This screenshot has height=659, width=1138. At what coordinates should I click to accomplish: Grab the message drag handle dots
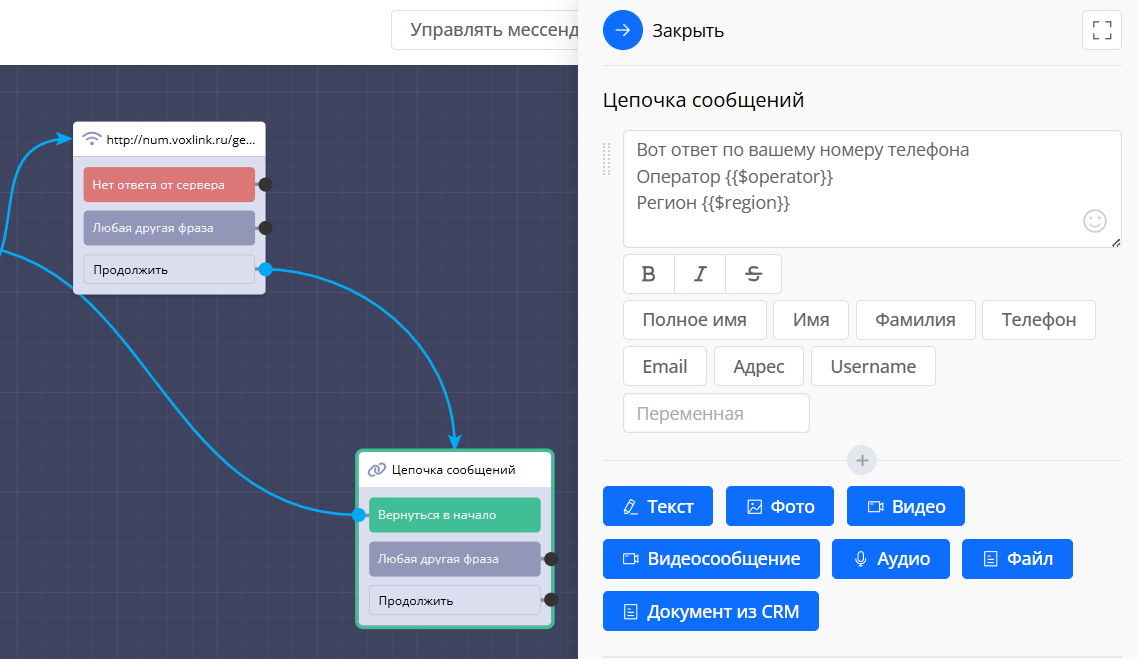point(606,158)
